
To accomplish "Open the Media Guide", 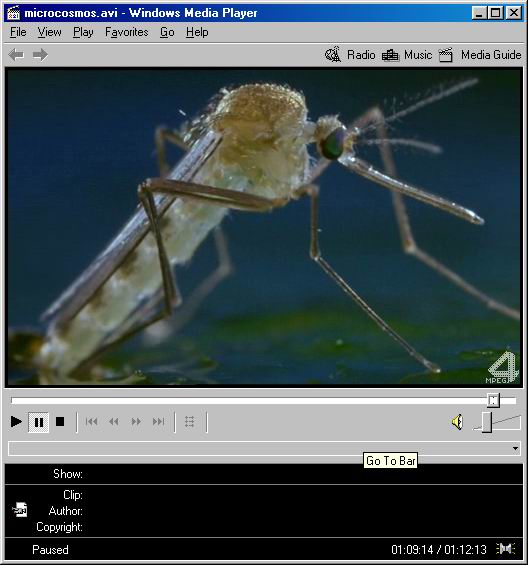I will (x=480, y=55).
